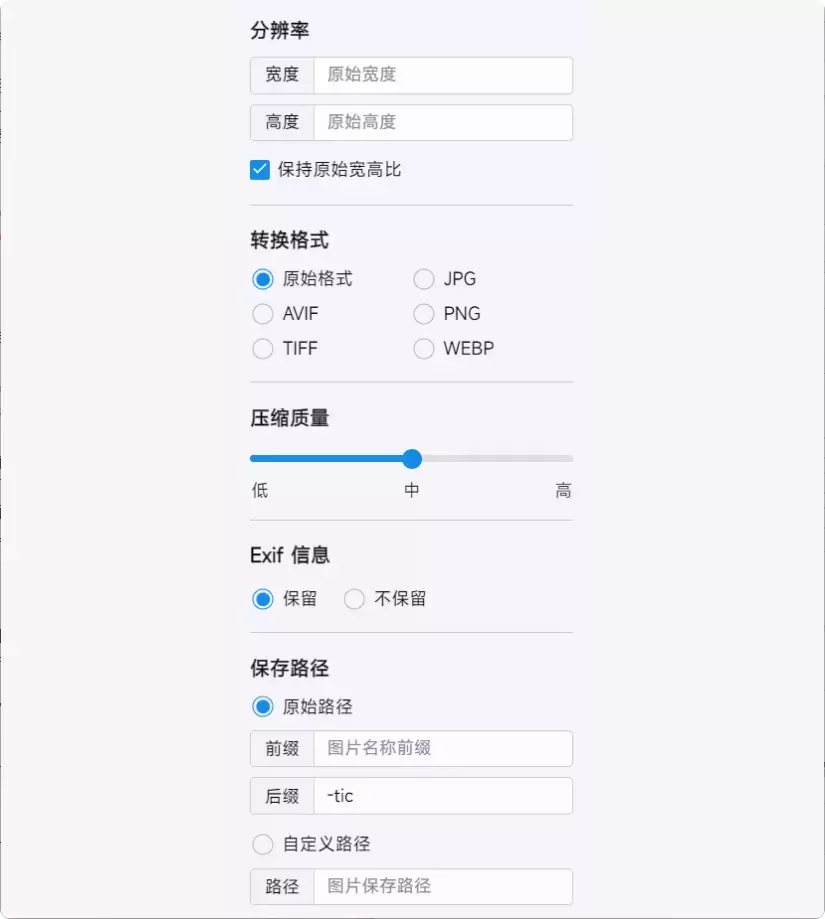
Task: 选择 TIFF 转换格式
Action: tap(262, 349)
